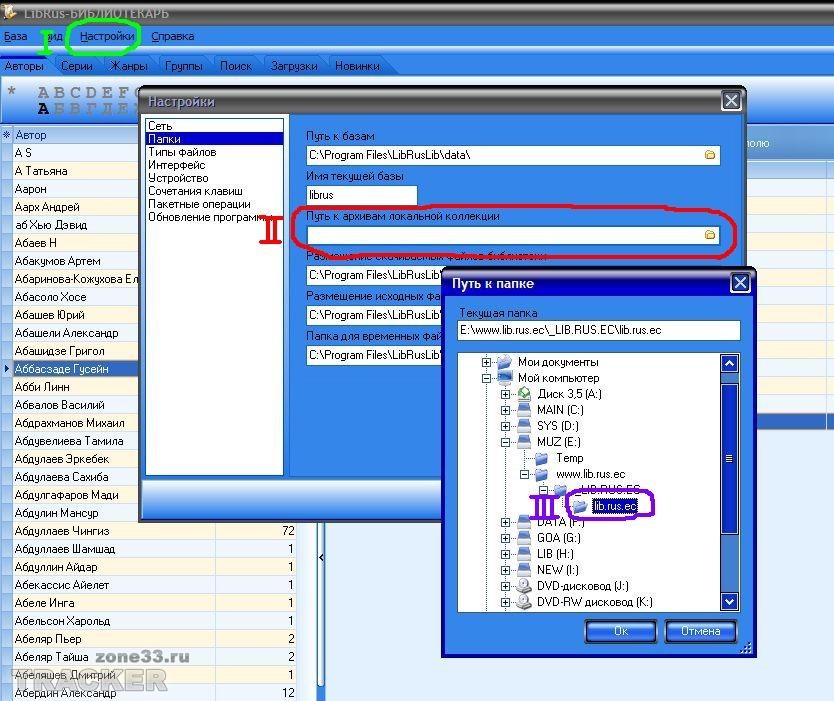Click the DVD-дисковод (J:) disc icon
Screen dimensions: 834x701
(x=524, y=586)
